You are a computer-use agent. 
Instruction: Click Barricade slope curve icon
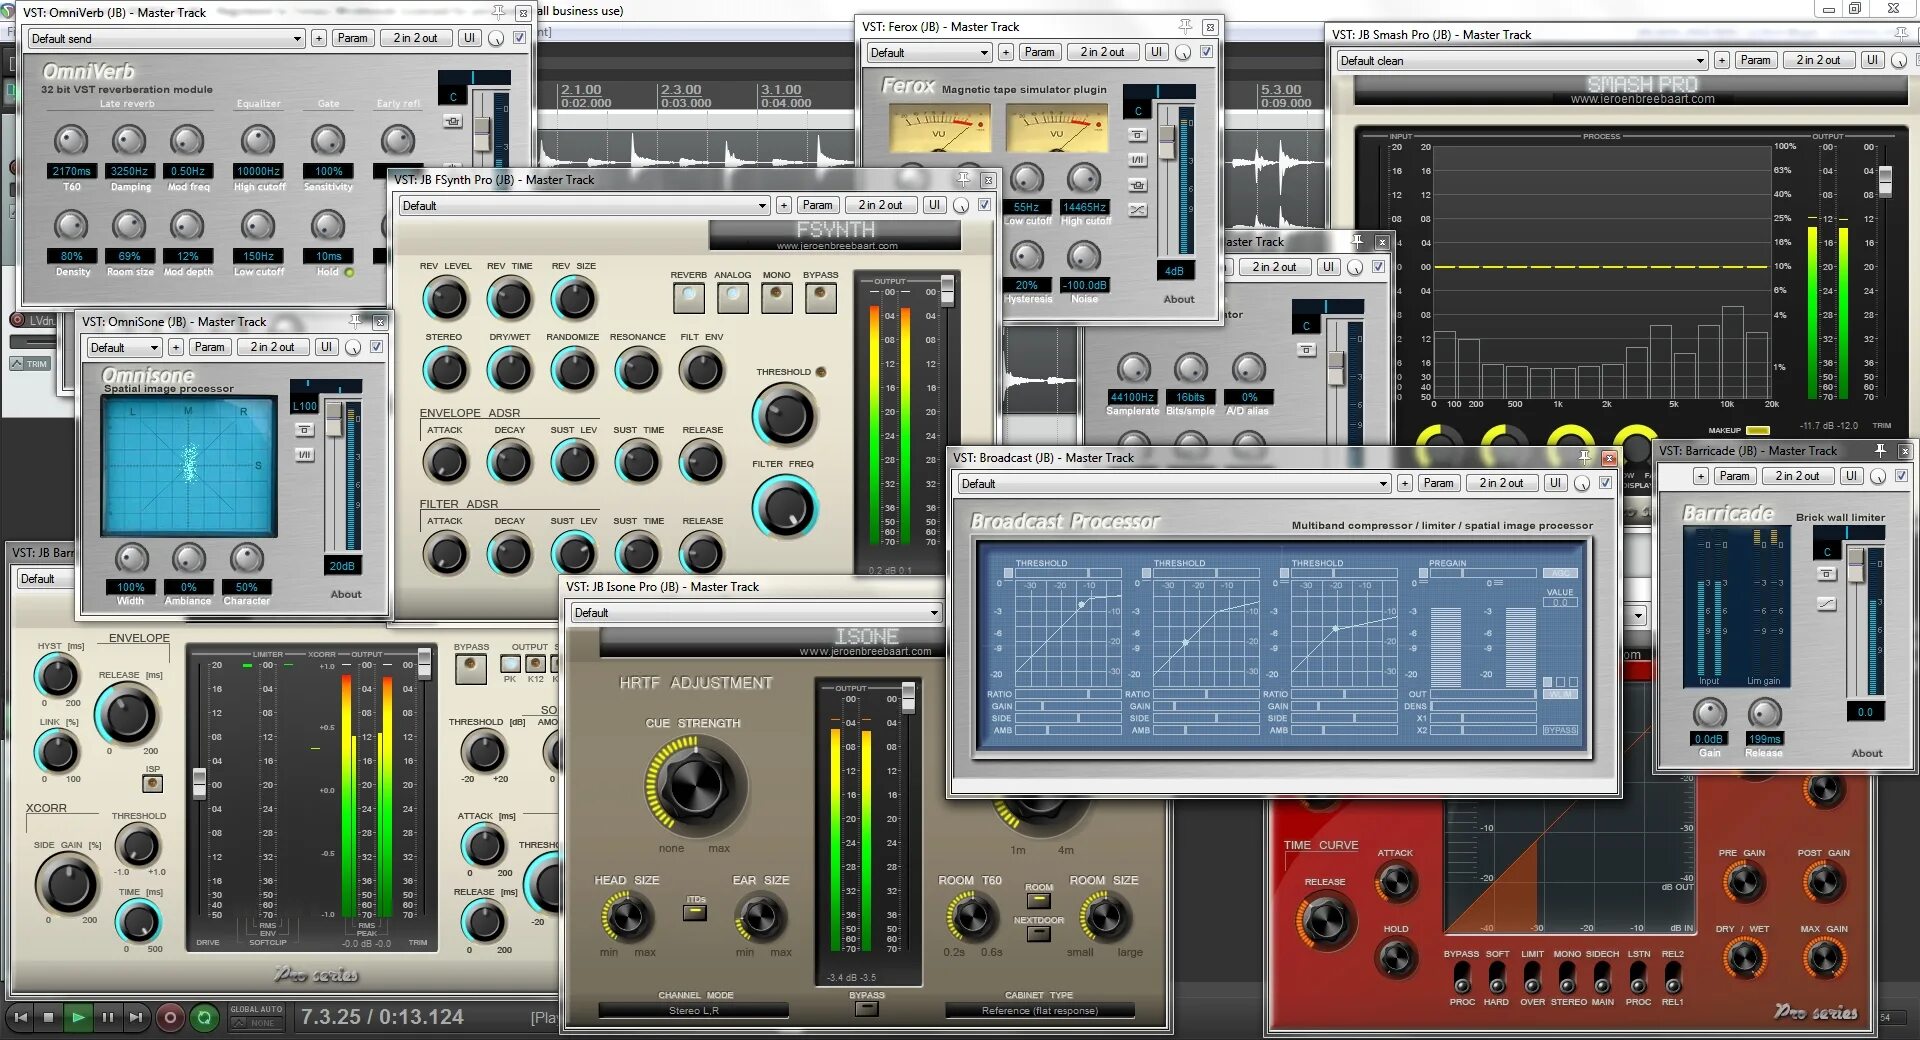1827,603
